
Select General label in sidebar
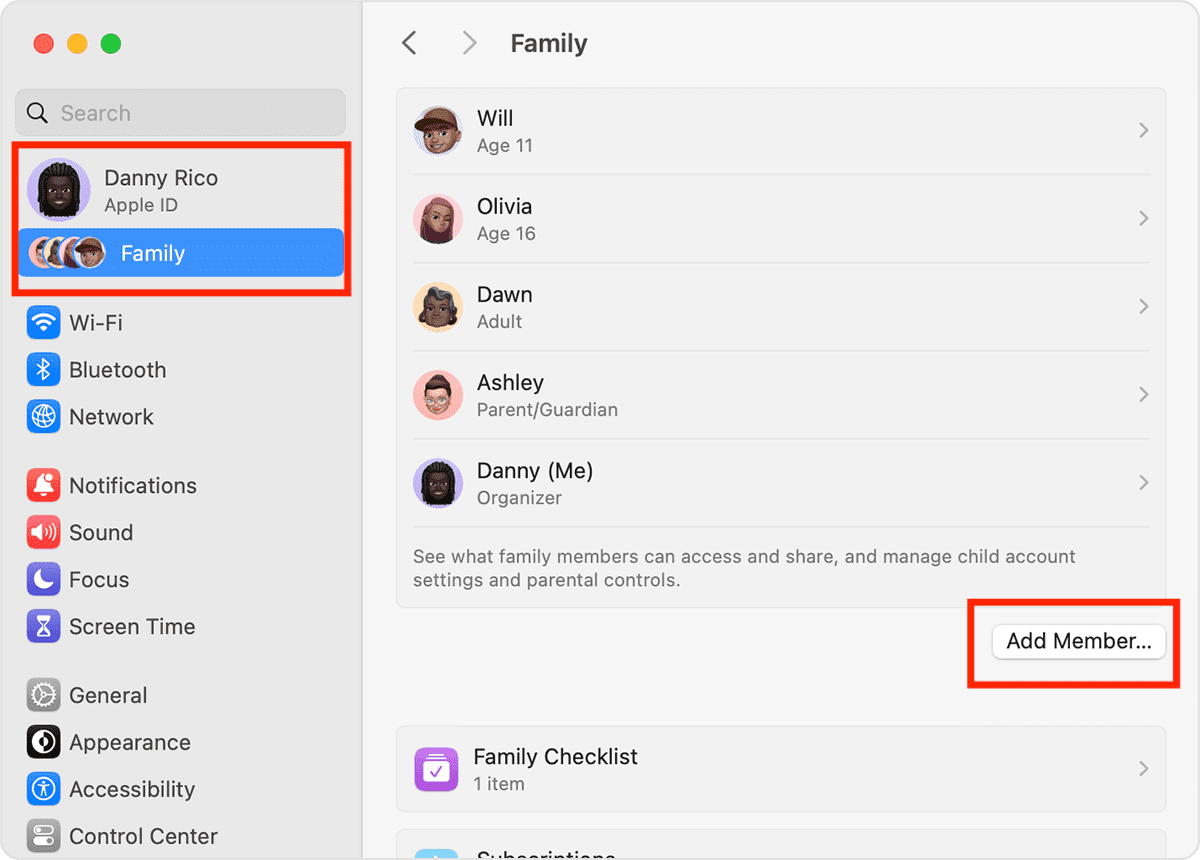108,695
